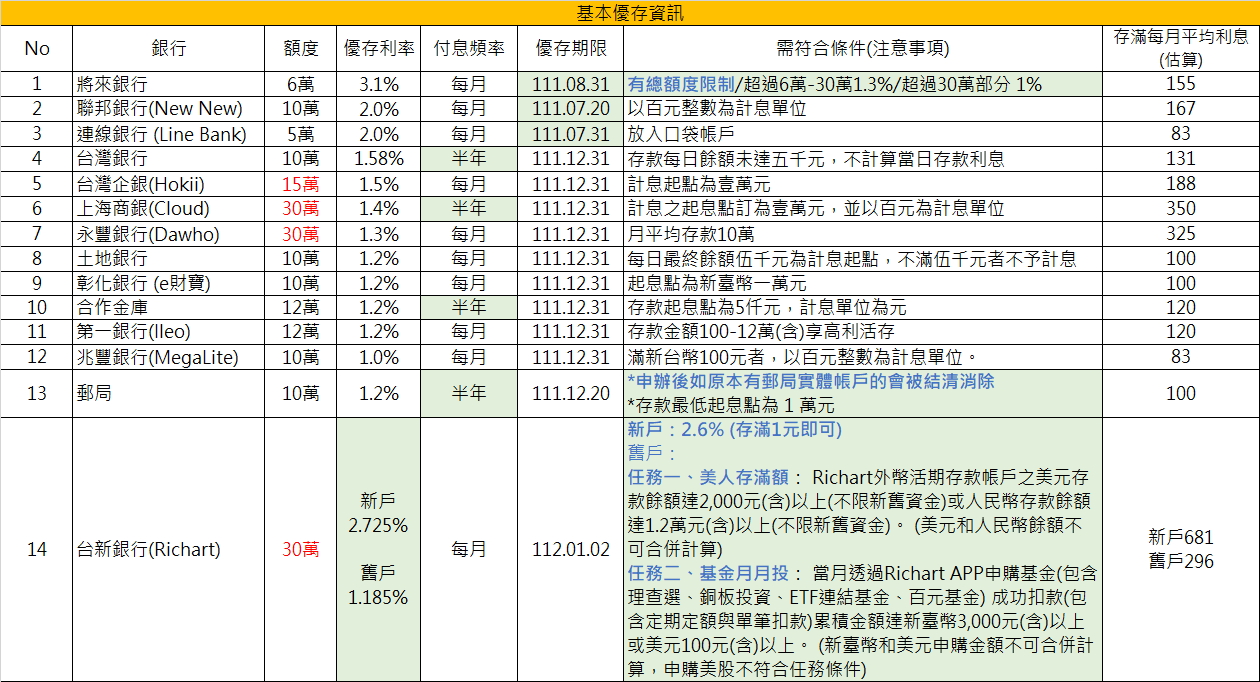Select the 5萬 quota cell for 連線銀行
Image resolution: width=1260 pixels, height=682 pixels.
300,134
